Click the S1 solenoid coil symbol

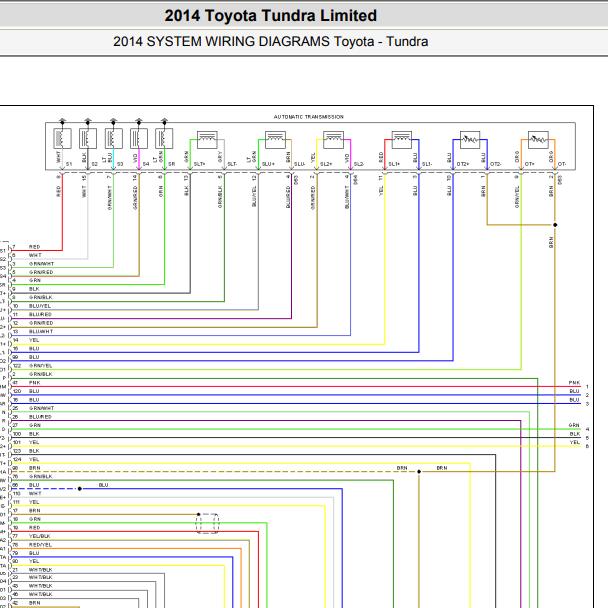coord(62,138)
